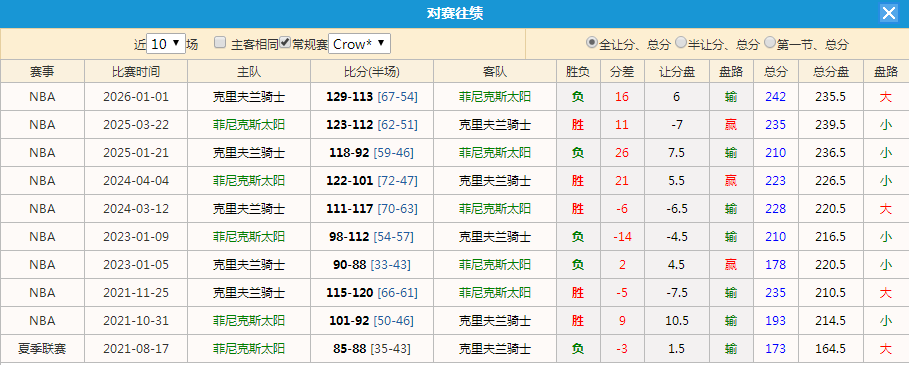Click total line 164.5 in 夏季联赛 row
This screenshot has width=909, height=365.
pyautogui.click(x=831, y=349)
